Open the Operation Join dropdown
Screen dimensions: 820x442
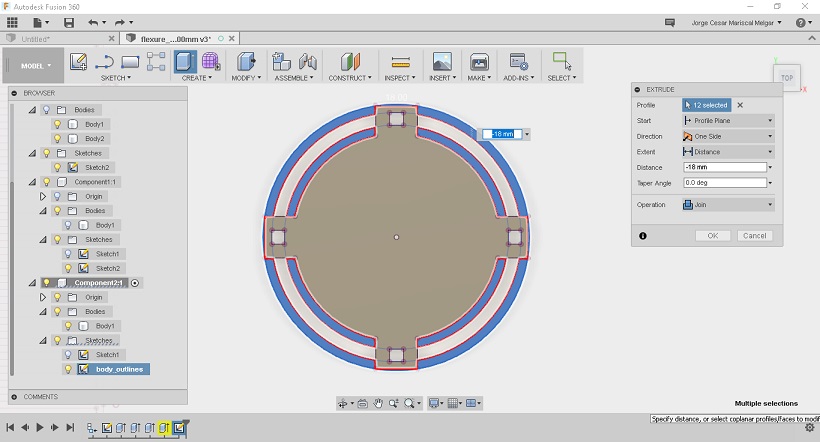click(x=728, y=205)
